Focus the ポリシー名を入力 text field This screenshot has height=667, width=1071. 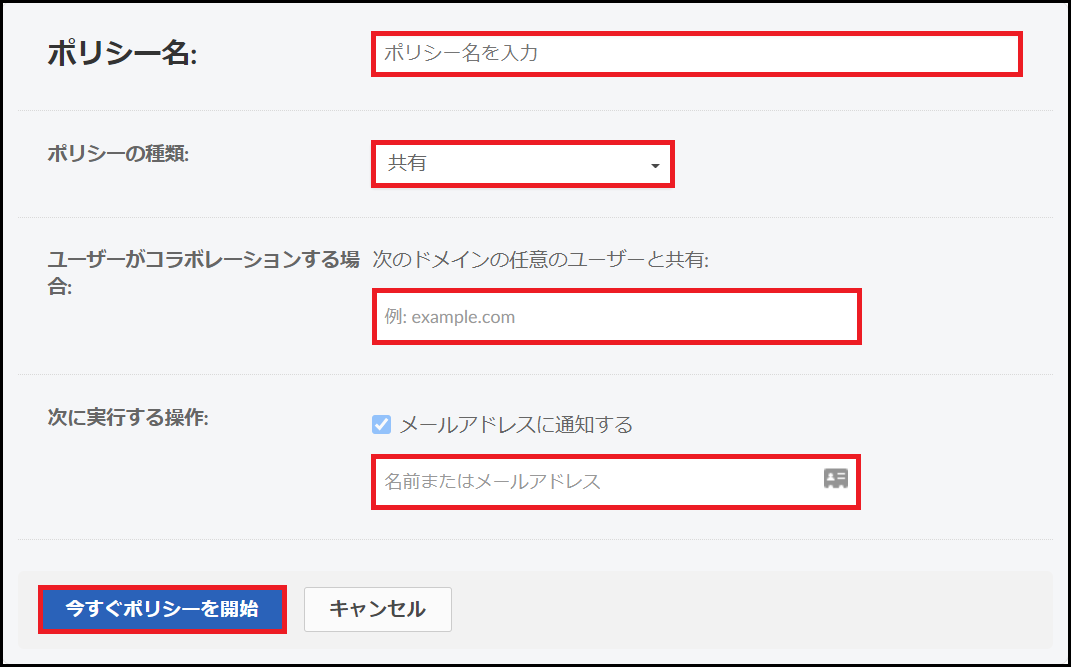[696, 54]
